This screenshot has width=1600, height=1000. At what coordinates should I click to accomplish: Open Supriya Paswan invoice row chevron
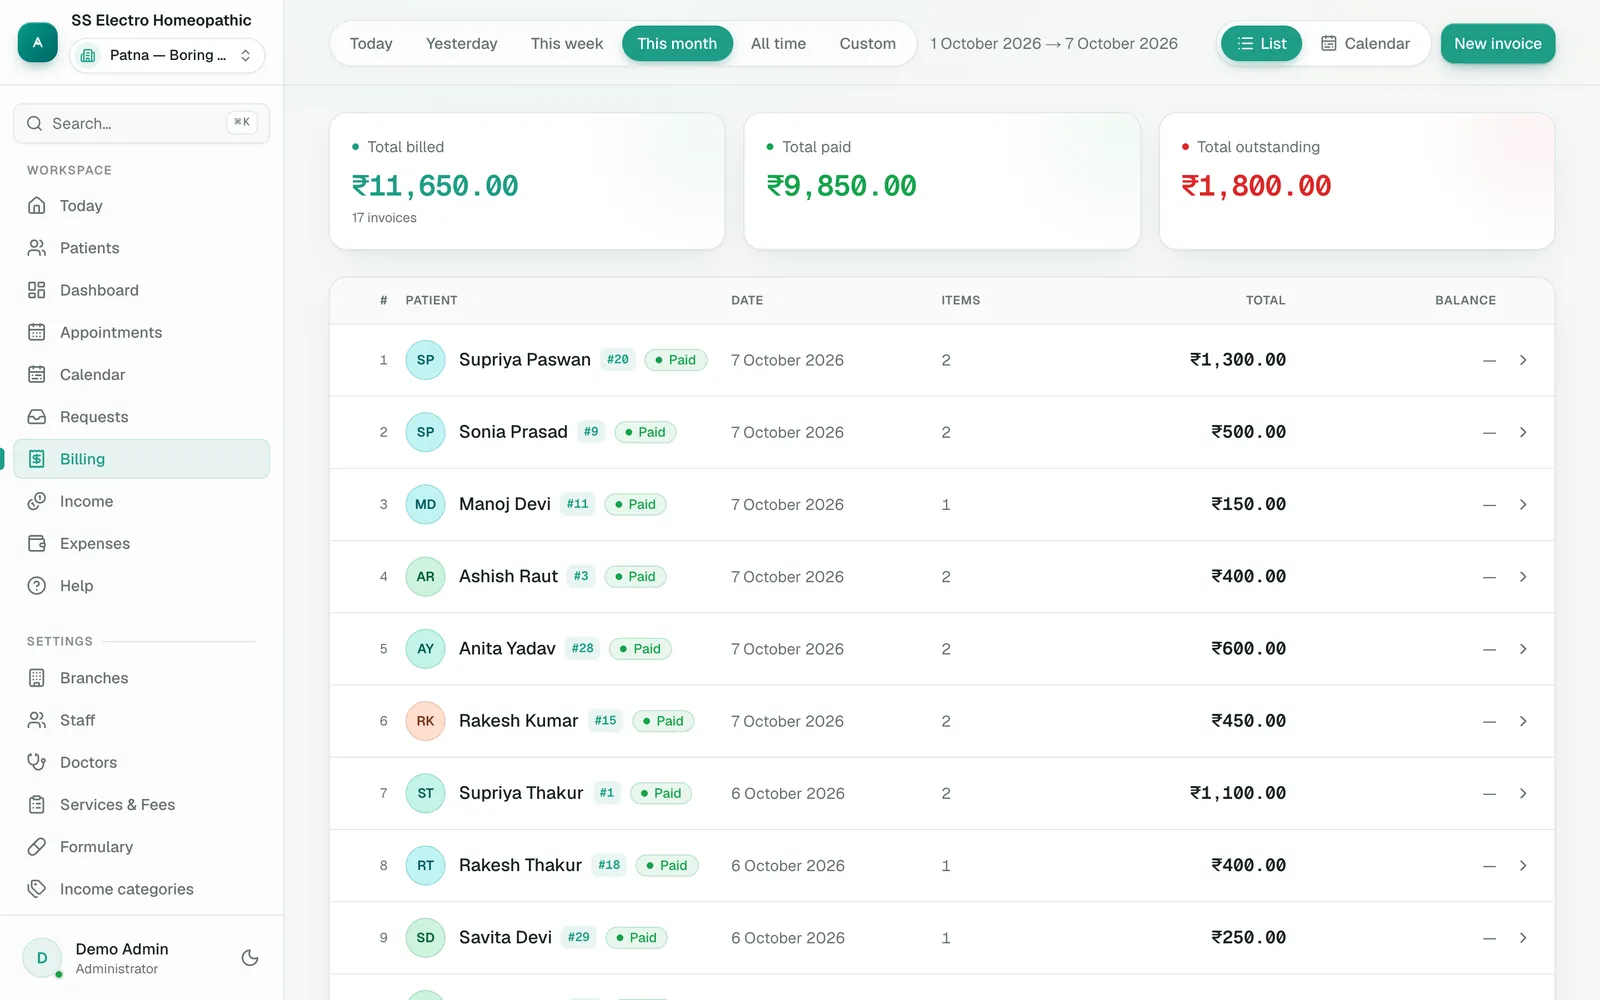(x=1523, y=360)
